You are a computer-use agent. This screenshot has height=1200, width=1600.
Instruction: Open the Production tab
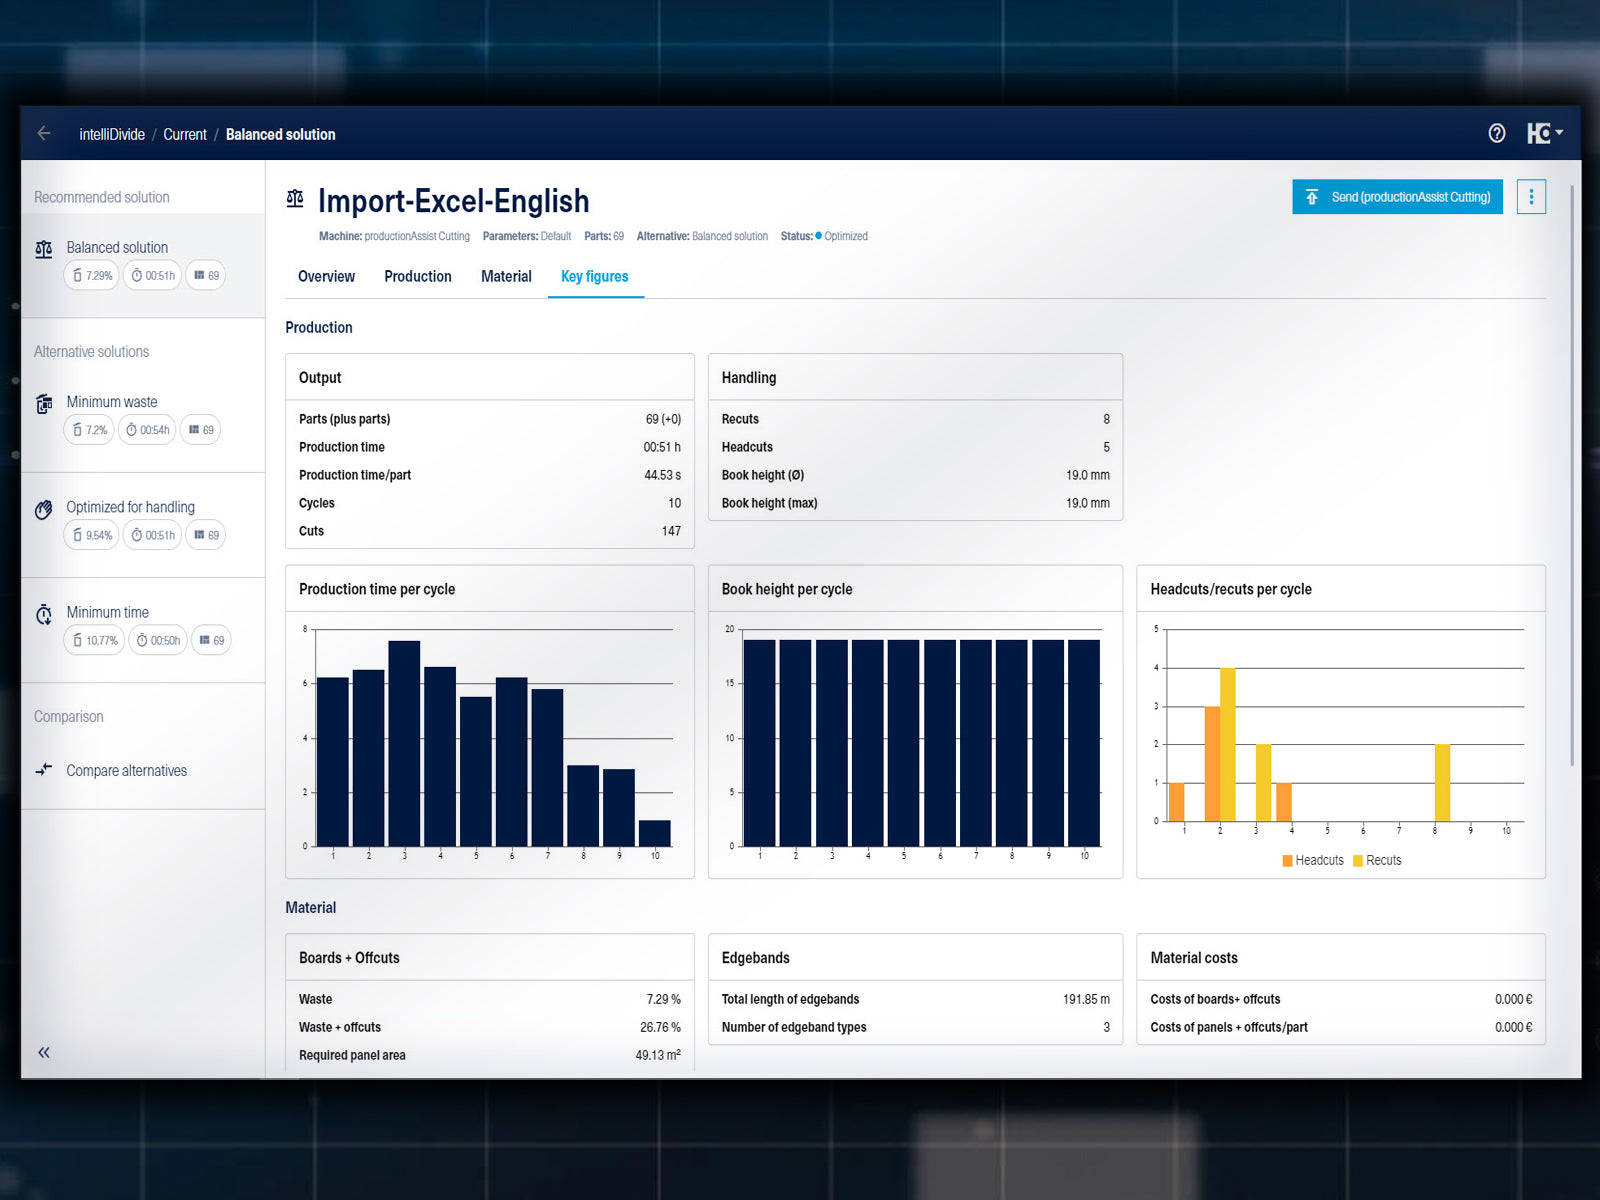[x=418, y=276]
